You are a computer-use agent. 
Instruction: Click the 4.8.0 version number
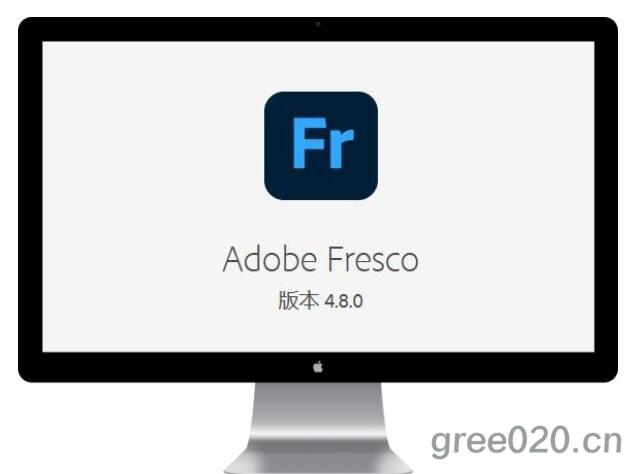[x=344, y=301]
